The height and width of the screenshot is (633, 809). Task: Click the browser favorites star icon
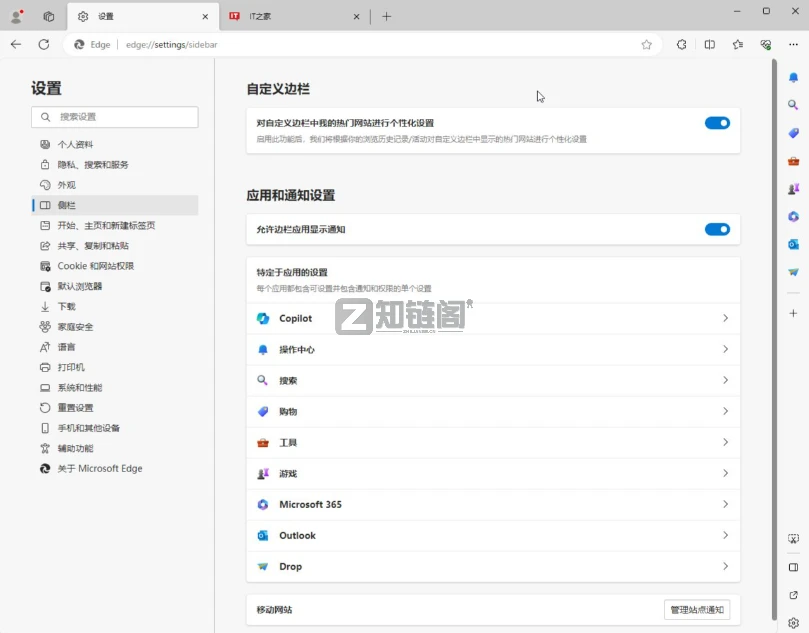click(647, 44)
